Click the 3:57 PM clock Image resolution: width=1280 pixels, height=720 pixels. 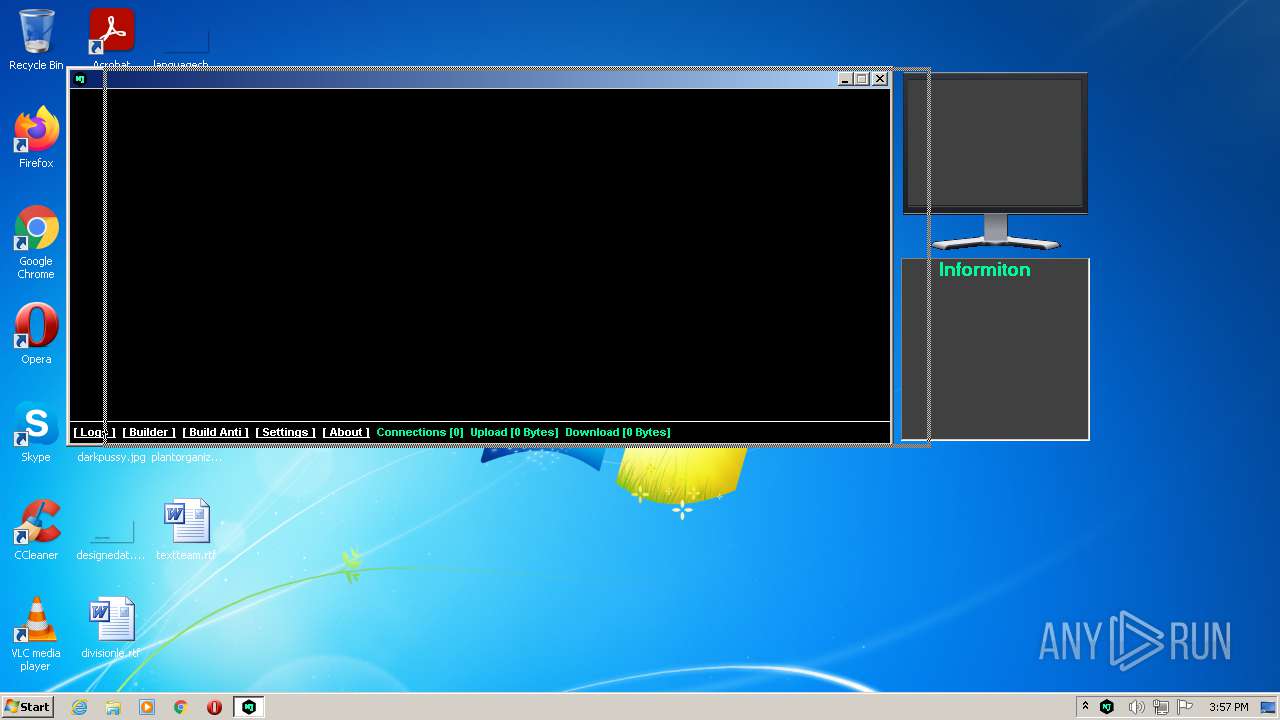pyautogui.click(x=1229, y=707)
